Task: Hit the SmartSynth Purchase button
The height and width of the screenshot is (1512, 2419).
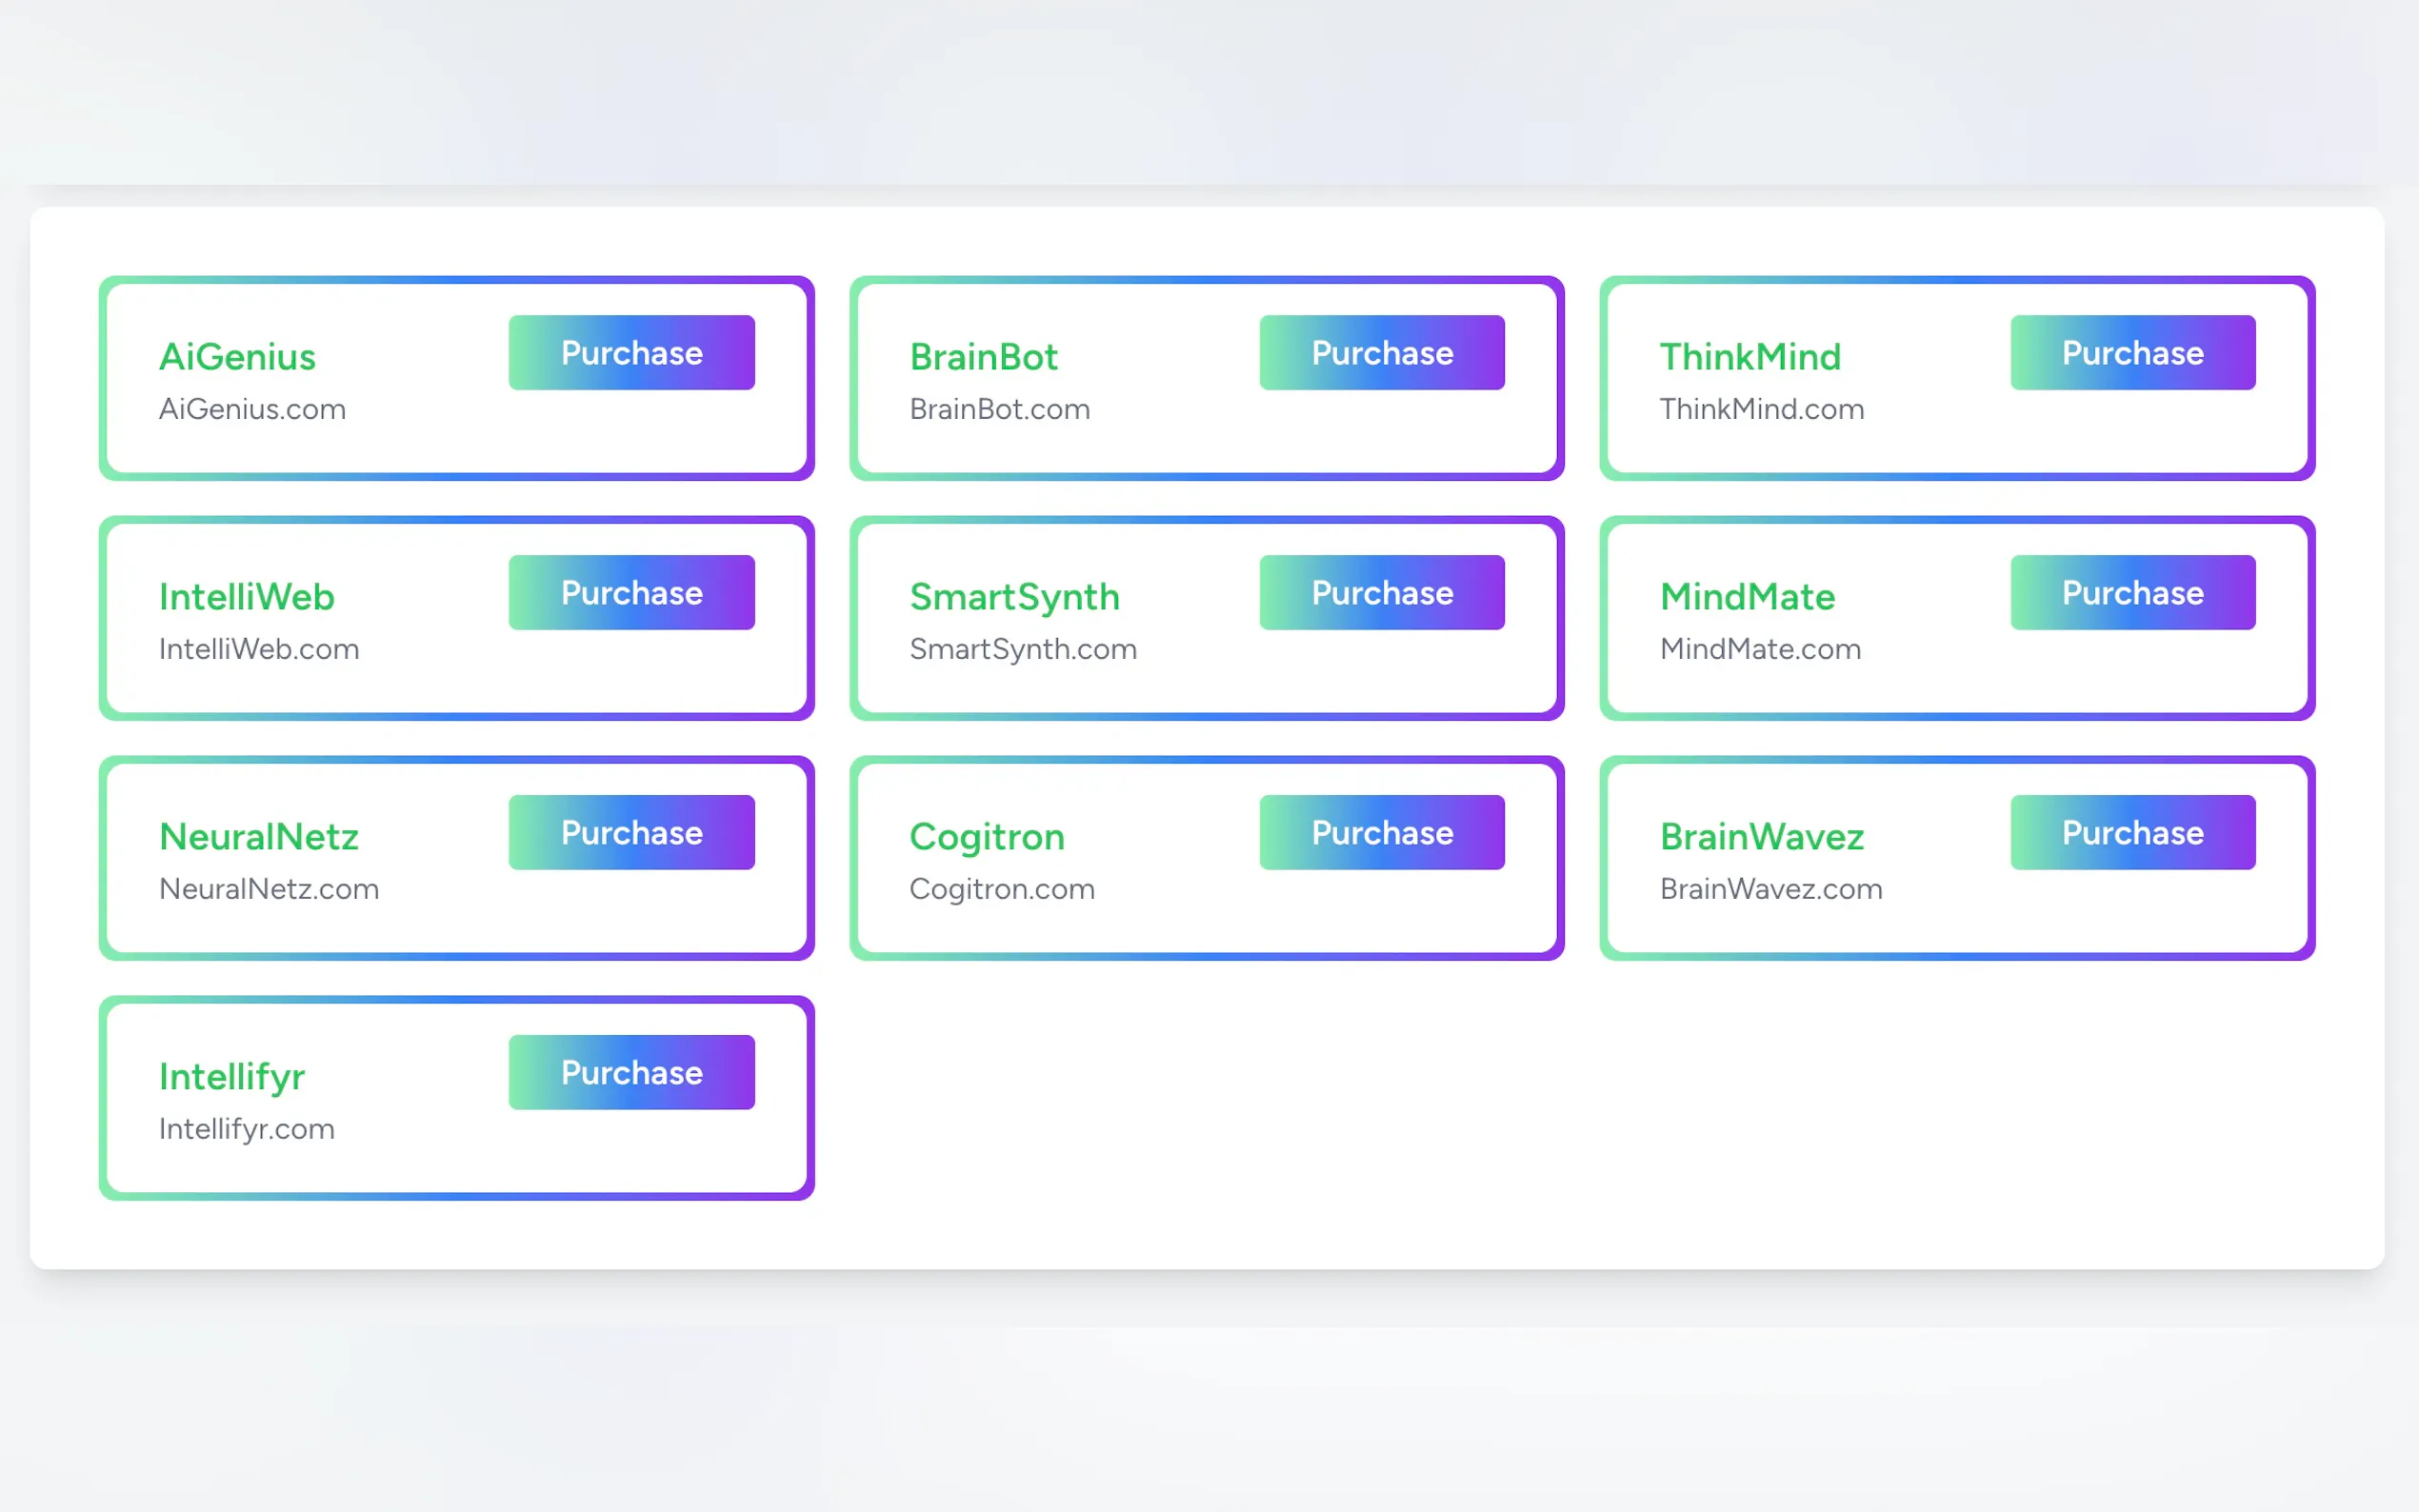Action: 1381,593
